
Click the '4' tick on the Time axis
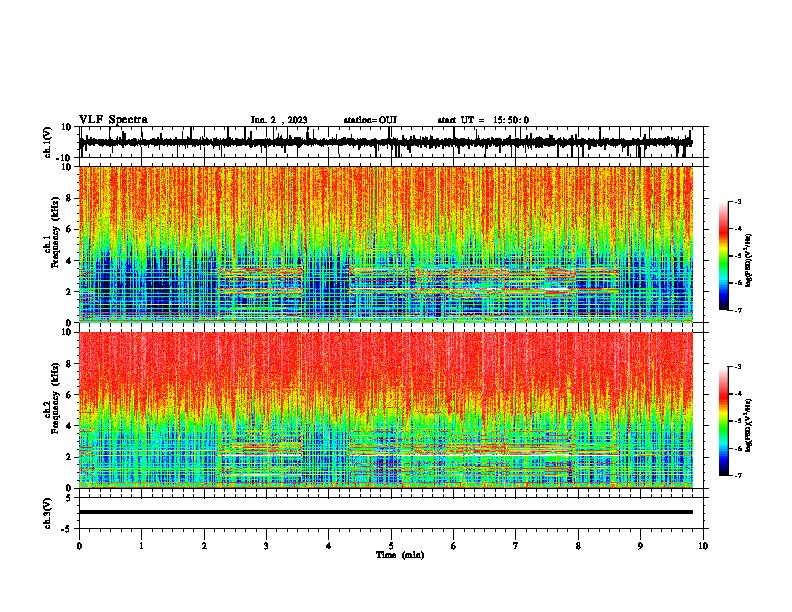pos(329,546)
